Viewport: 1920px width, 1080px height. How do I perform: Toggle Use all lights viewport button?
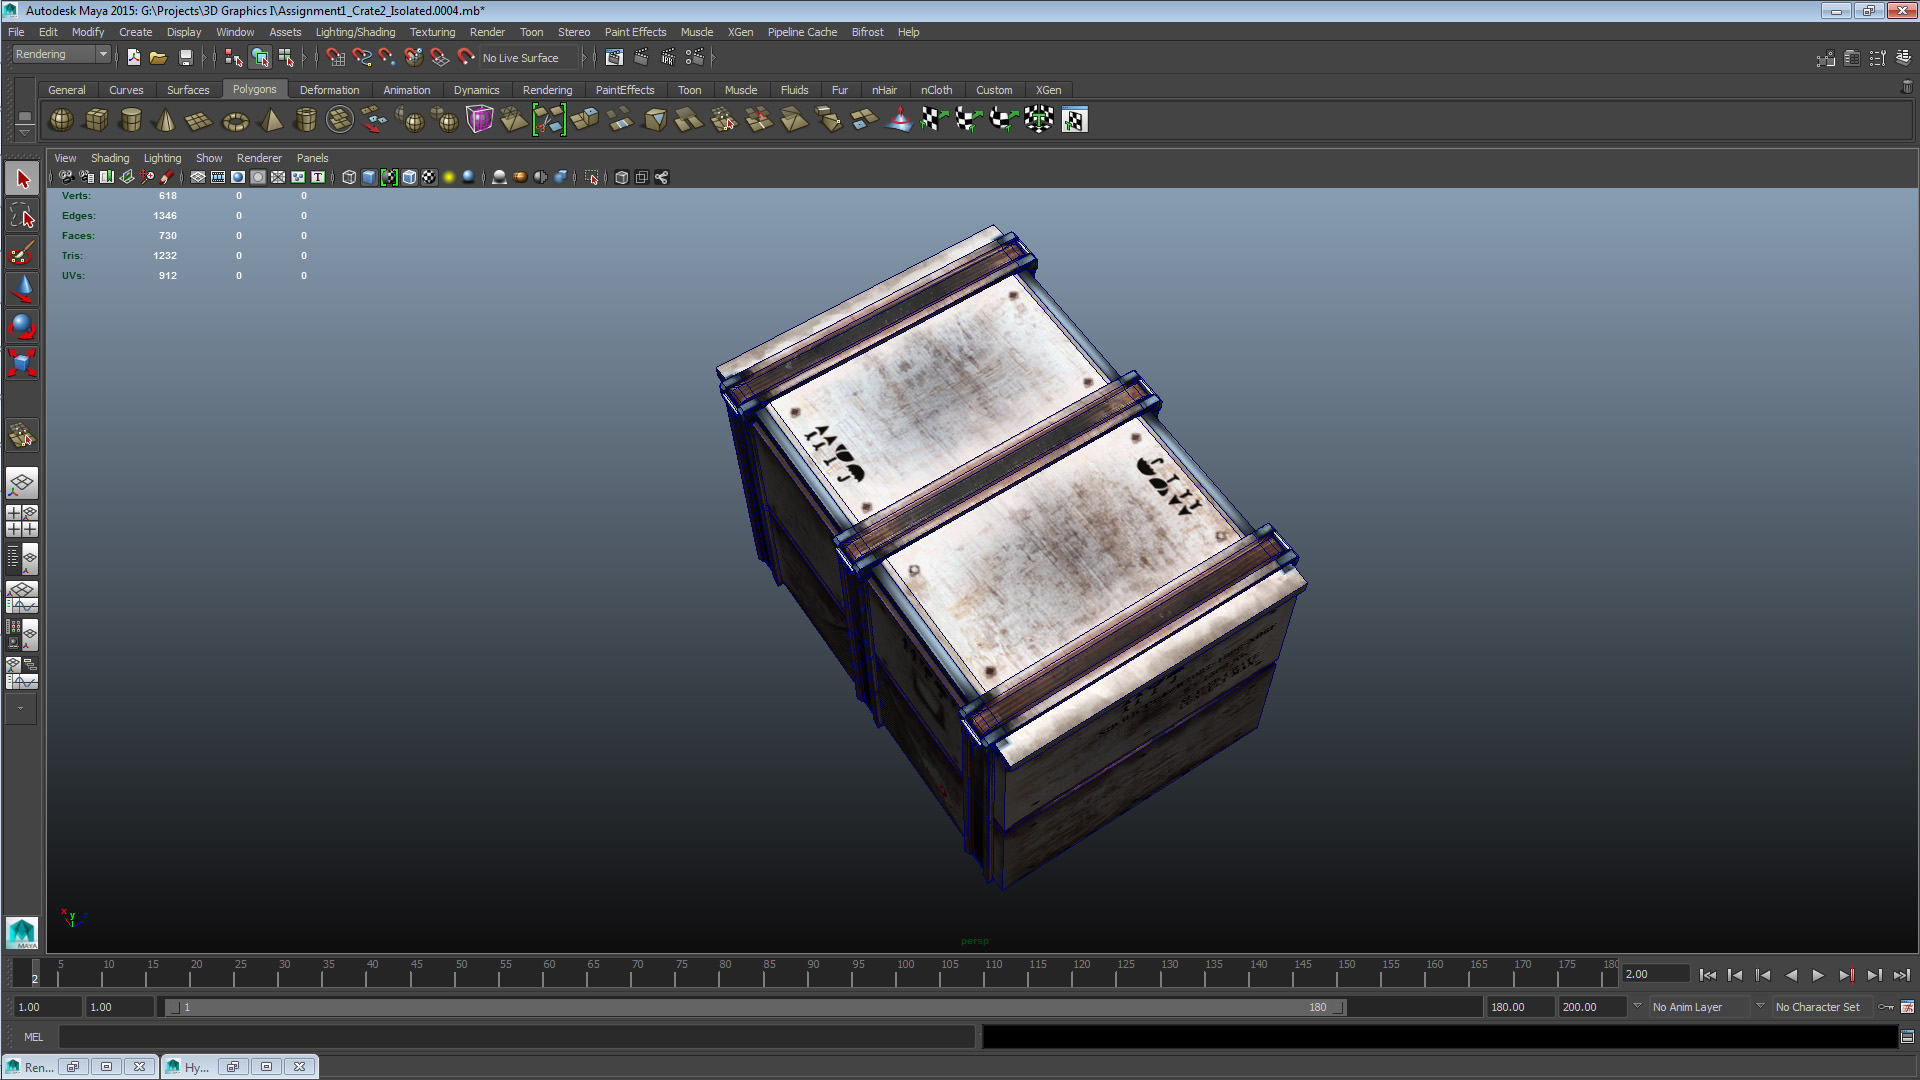tap(449, 177)
